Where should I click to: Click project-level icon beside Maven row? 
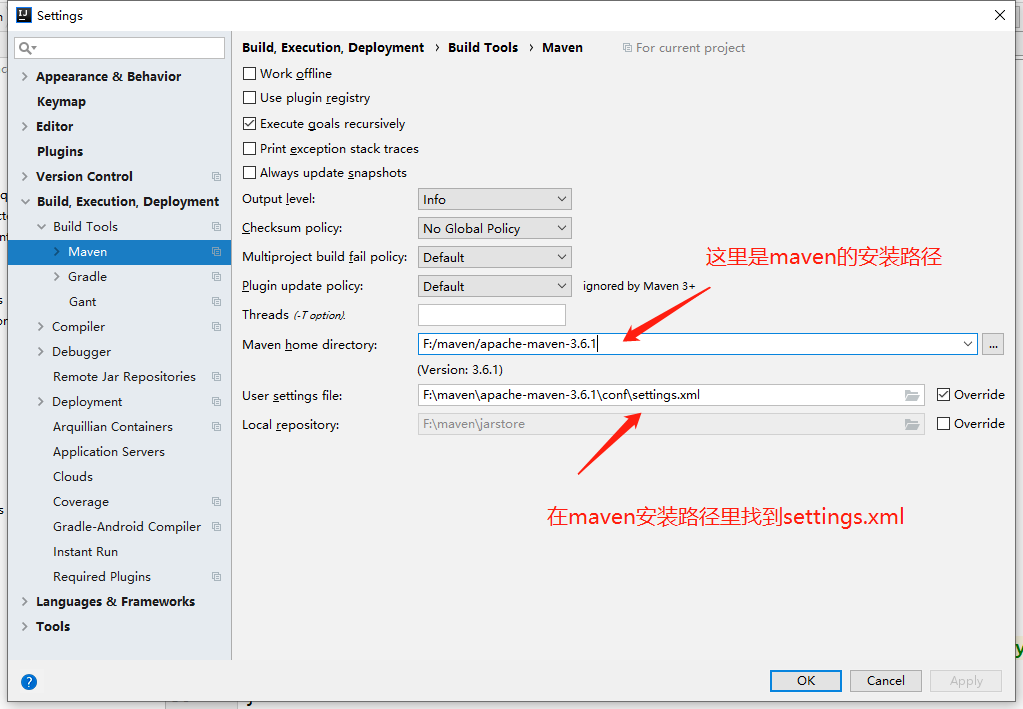217,252
